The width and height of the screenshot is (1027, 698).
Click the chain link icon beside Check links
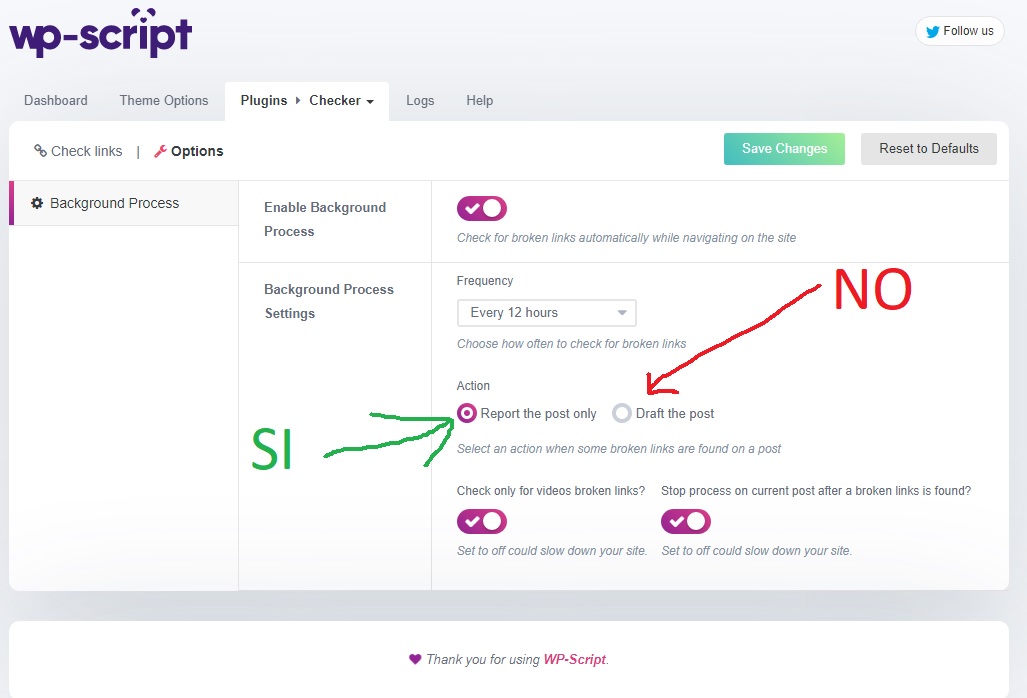pyautogui.click(x=40, y=151)
